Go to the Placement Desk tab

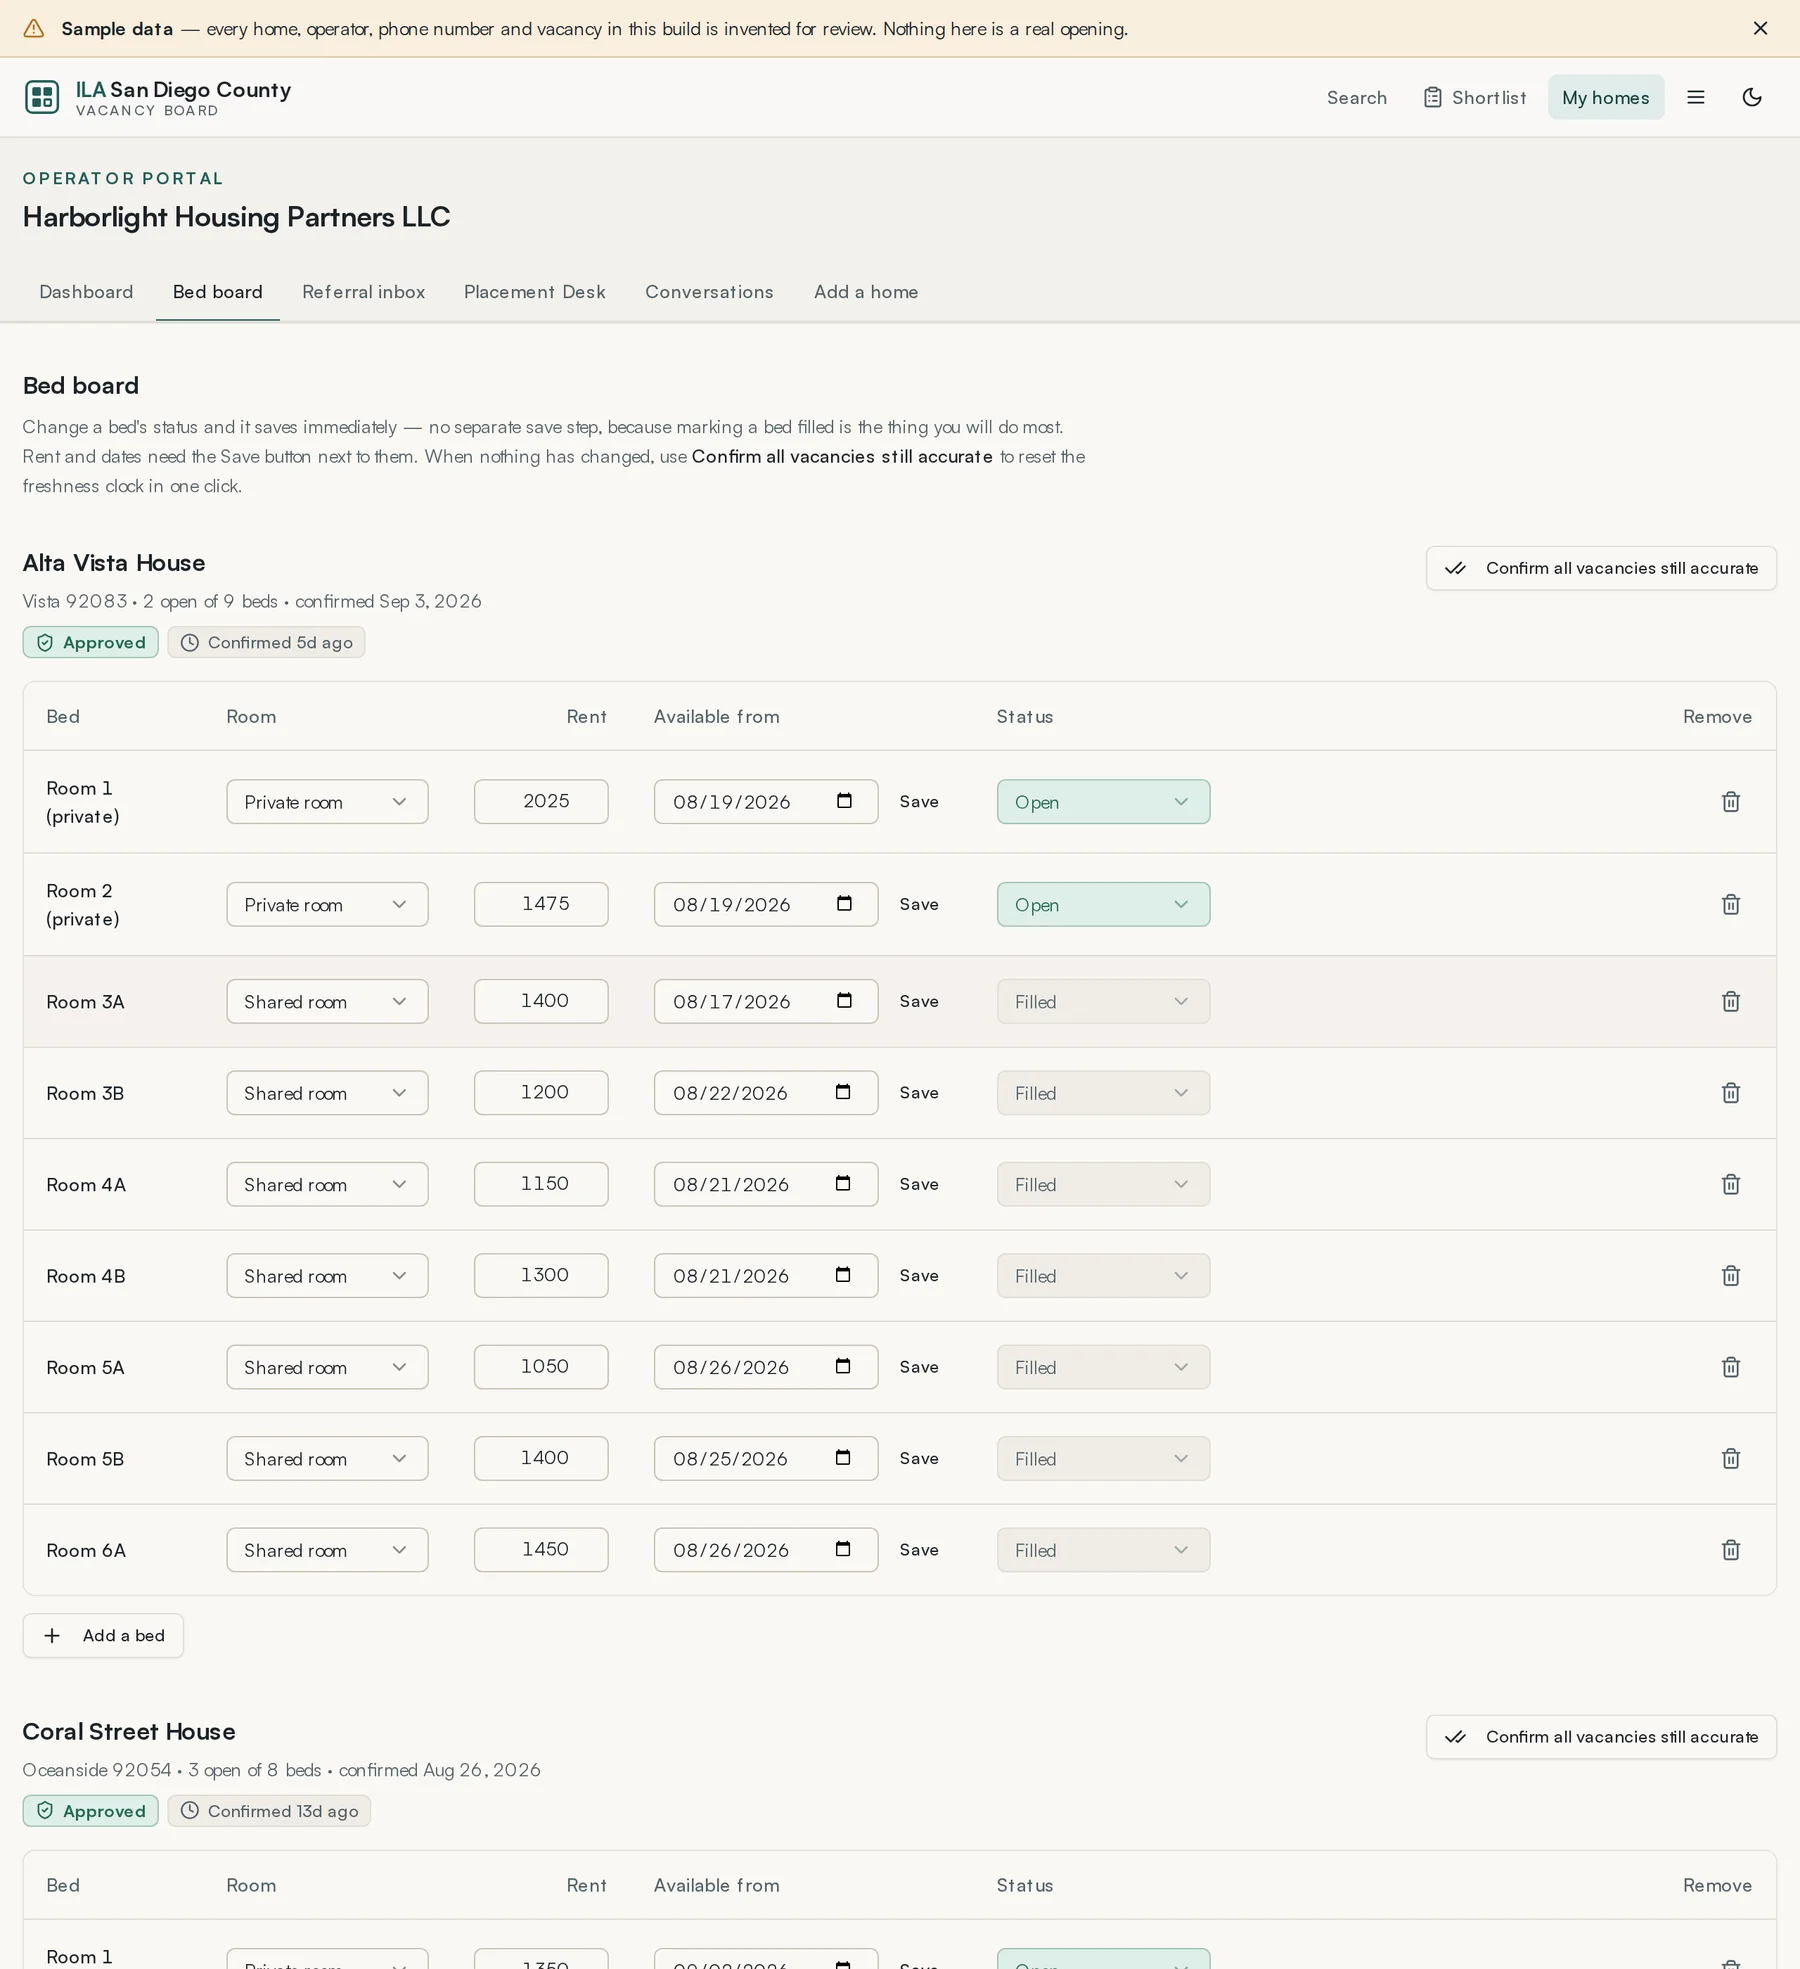(535, 292)
